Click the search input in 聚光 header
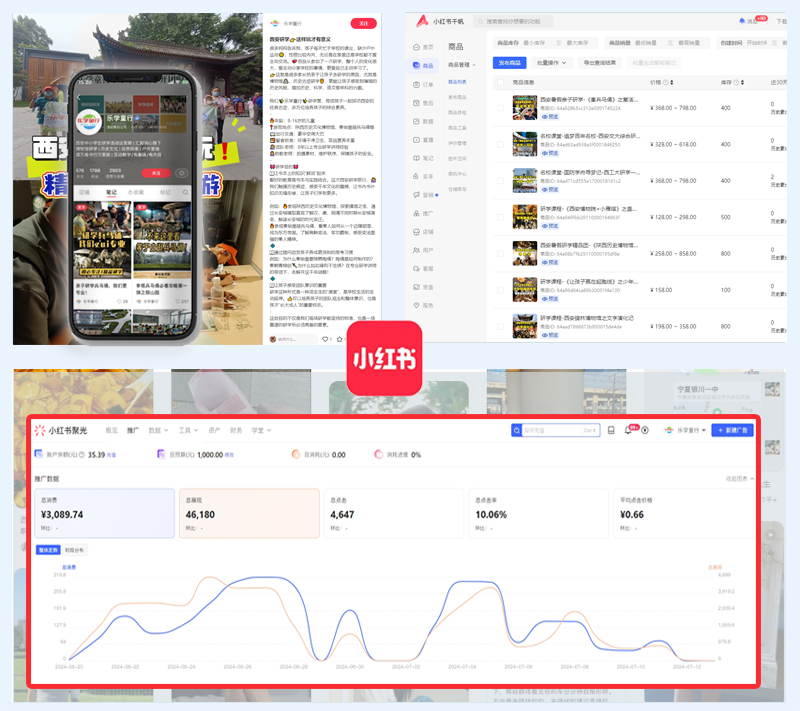 coord(560,430)
